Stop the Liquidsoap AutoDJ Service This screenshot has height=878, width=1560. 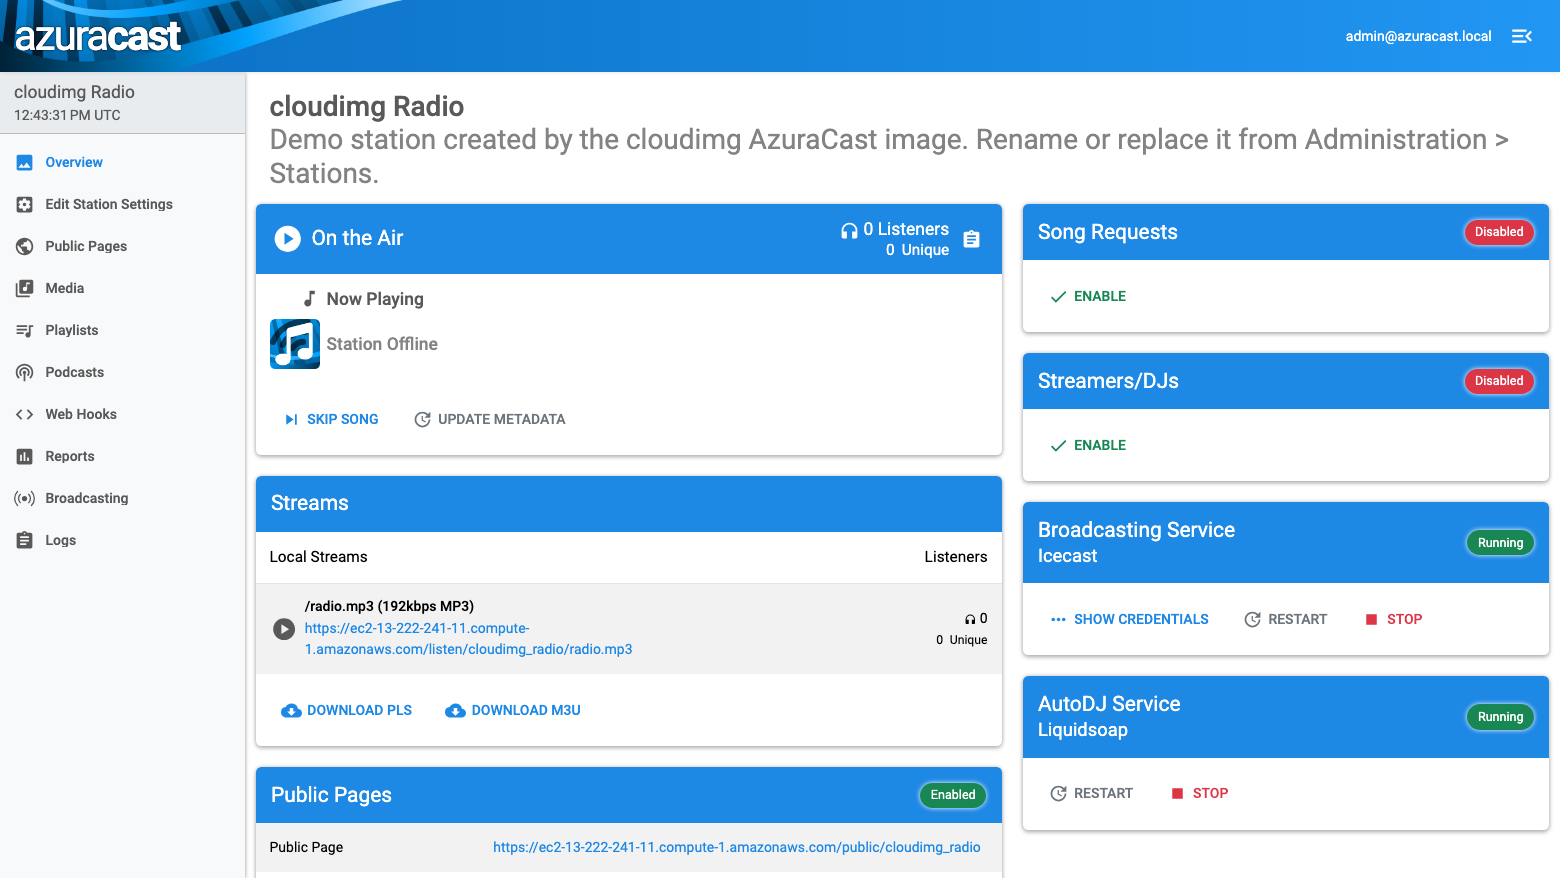[1199, 793]
